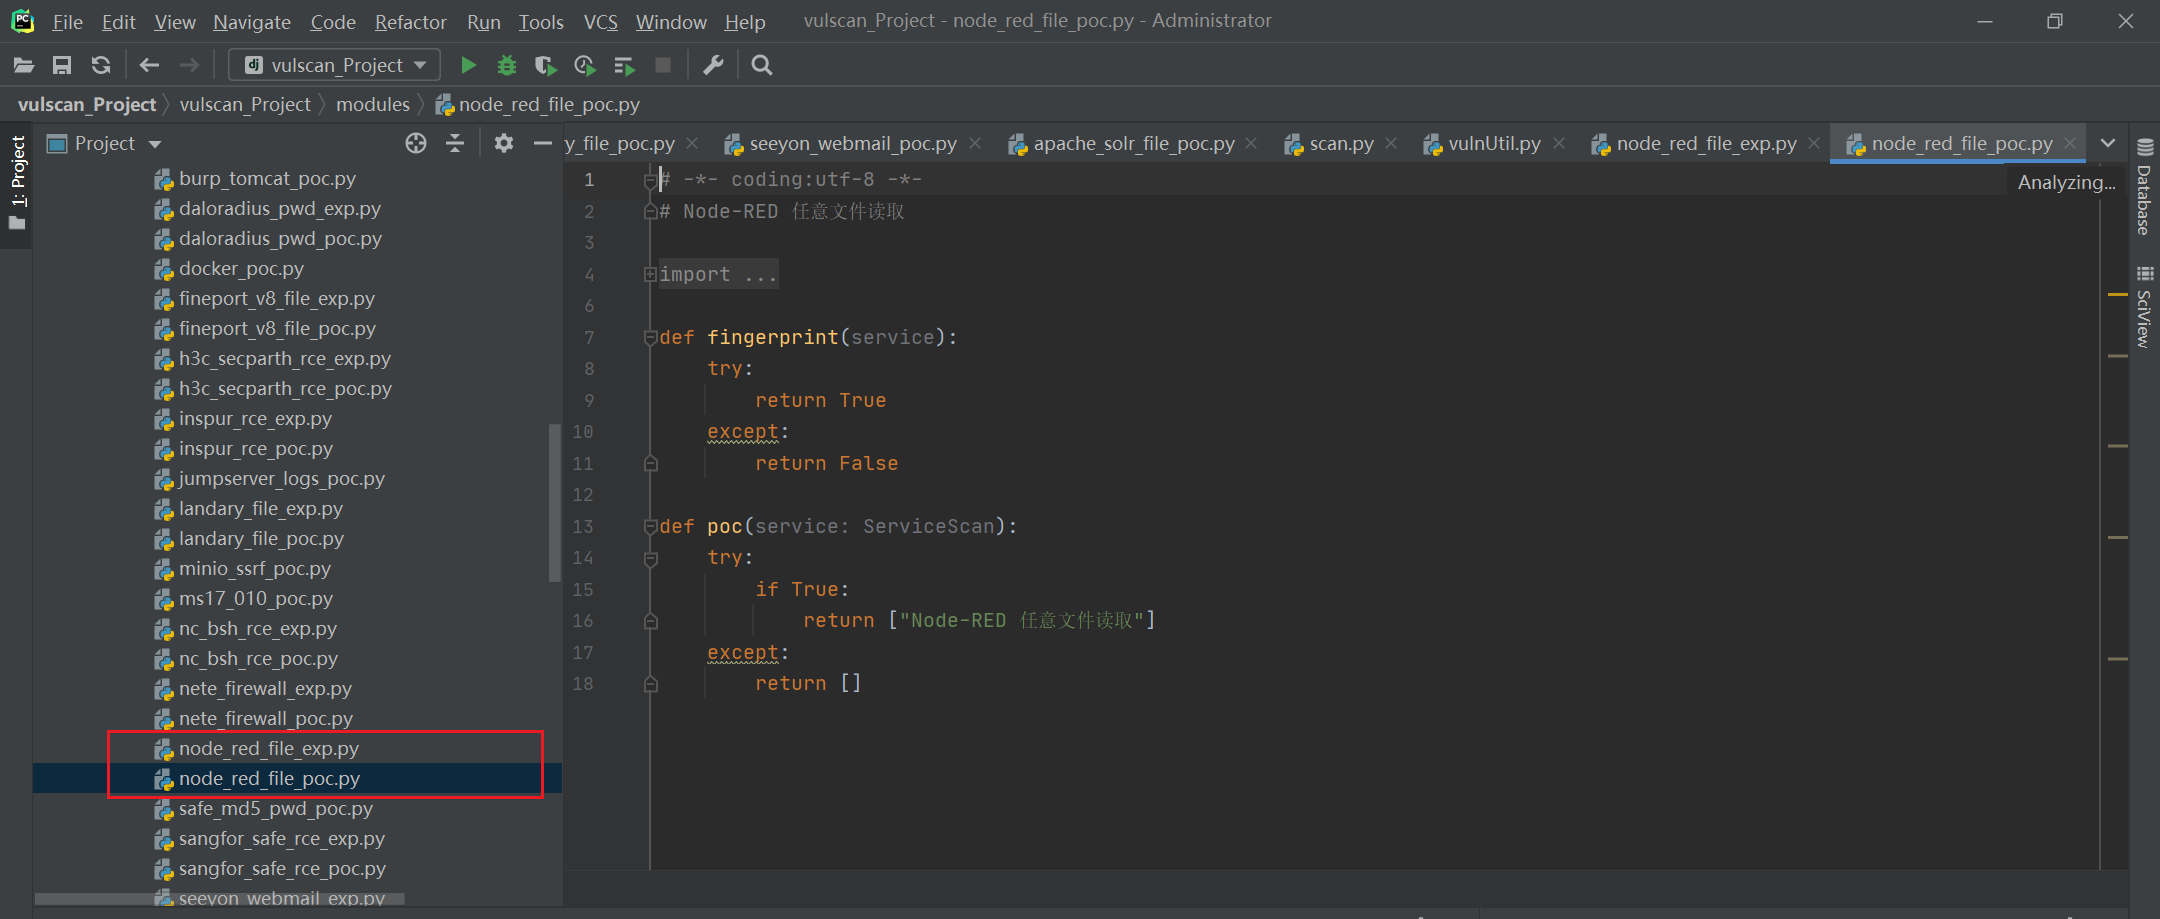2160x919 pixels.
Task: Click Locate opened file crosshair icon
Action: click(416, 144)
